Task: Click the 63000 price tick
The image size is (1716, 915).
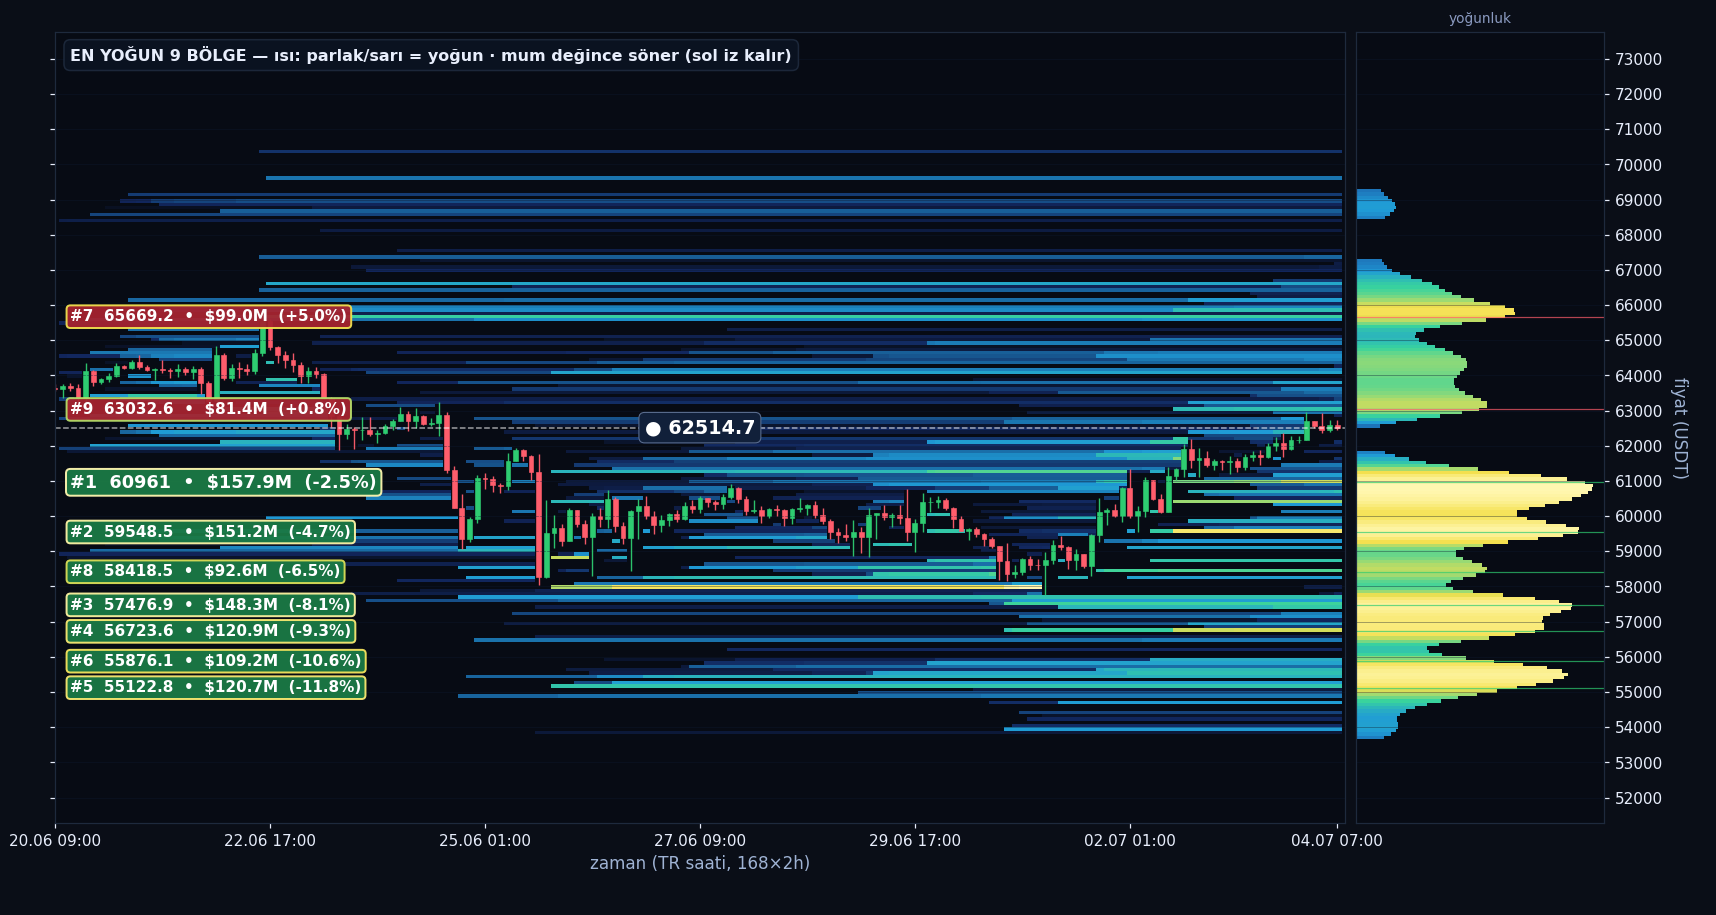Action: 1638,411
